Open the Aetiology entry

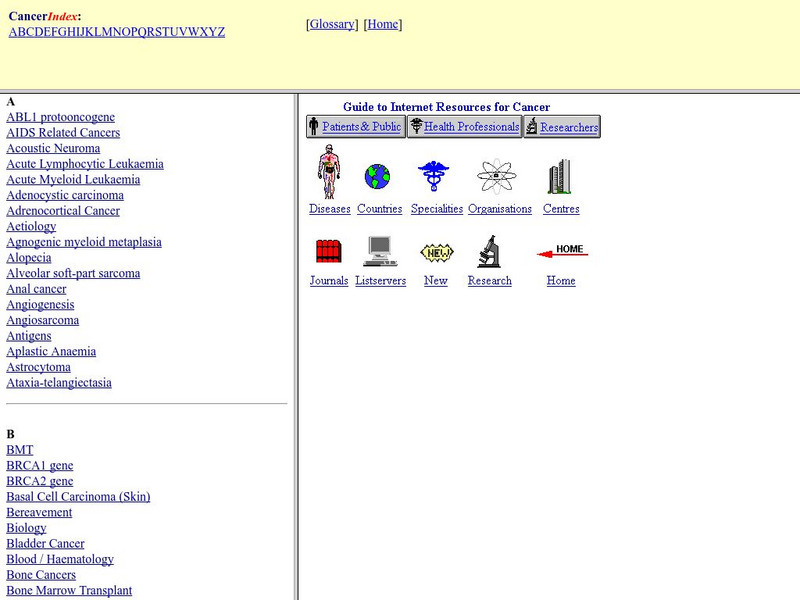[x=31, y=227]
